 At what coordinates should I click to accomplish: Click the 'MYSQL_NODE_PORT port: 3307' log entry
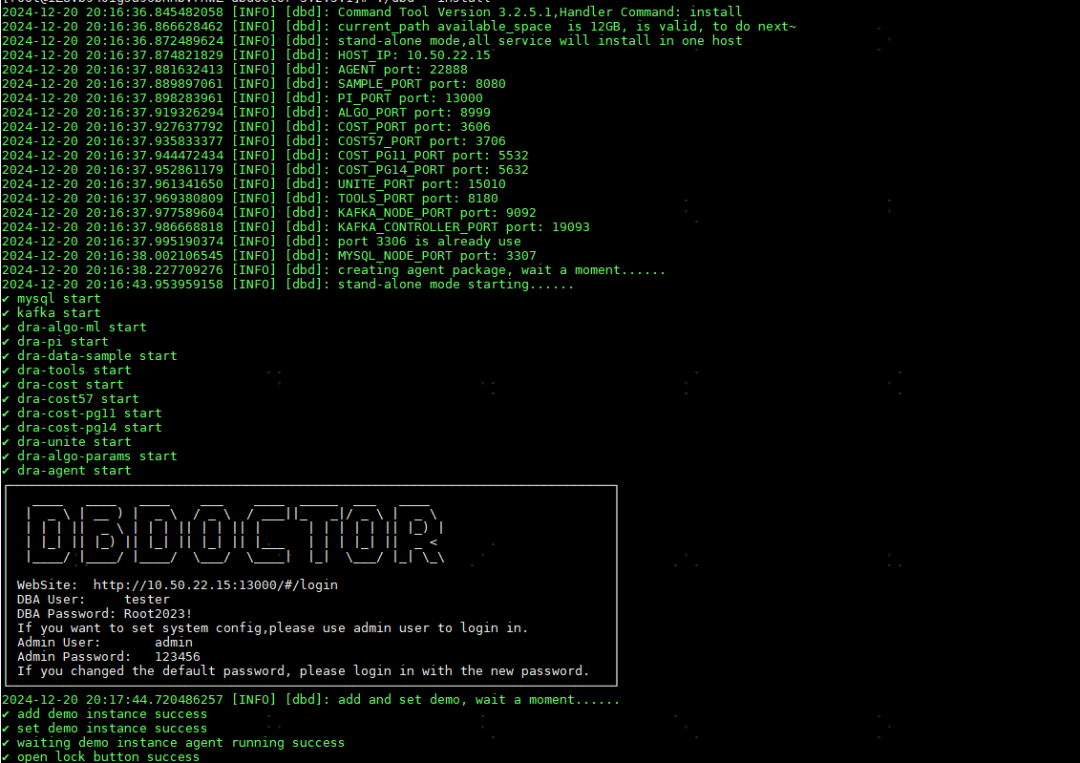click(269, 255)
